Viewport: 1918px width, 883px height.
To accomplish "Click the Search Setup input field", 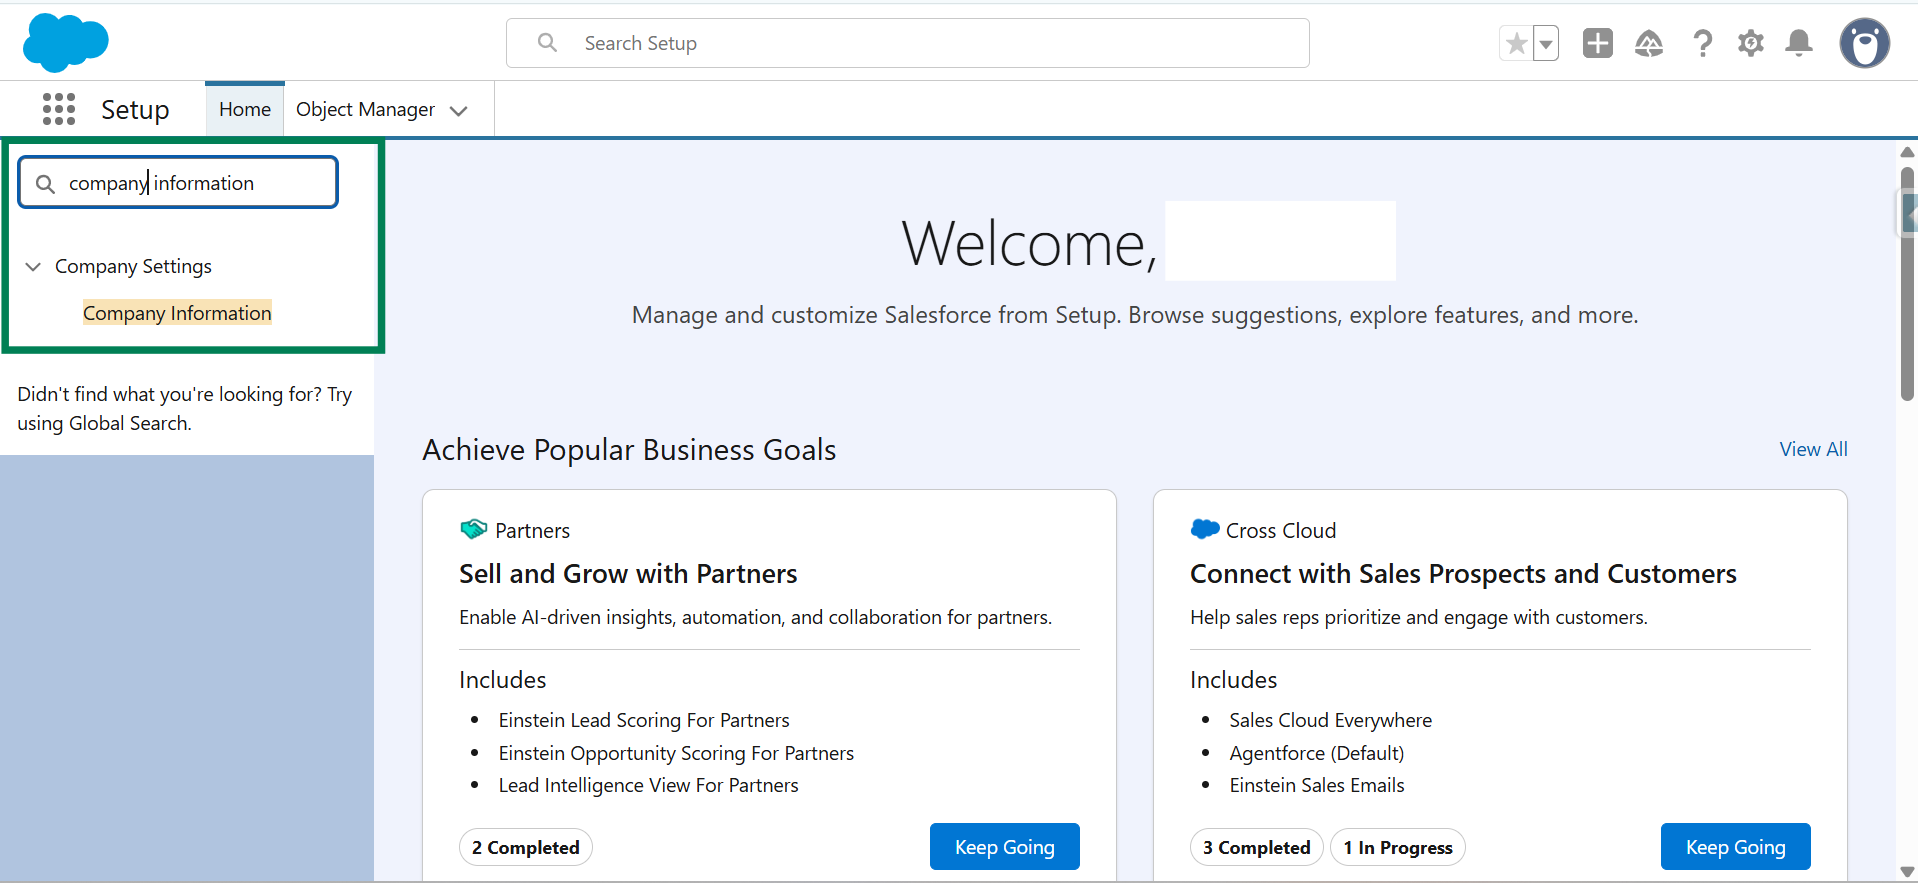I will coord(907,43).
